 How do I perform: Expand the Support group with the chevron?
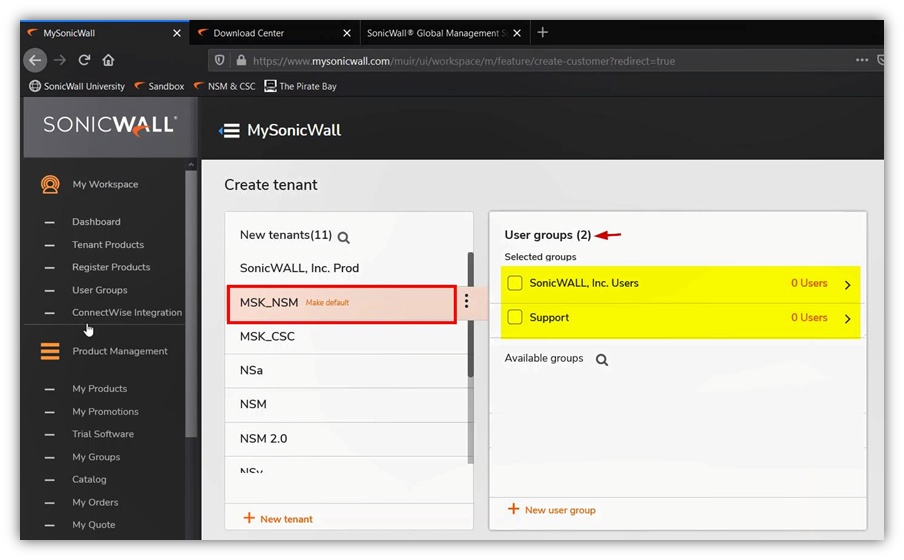(848, 318)
